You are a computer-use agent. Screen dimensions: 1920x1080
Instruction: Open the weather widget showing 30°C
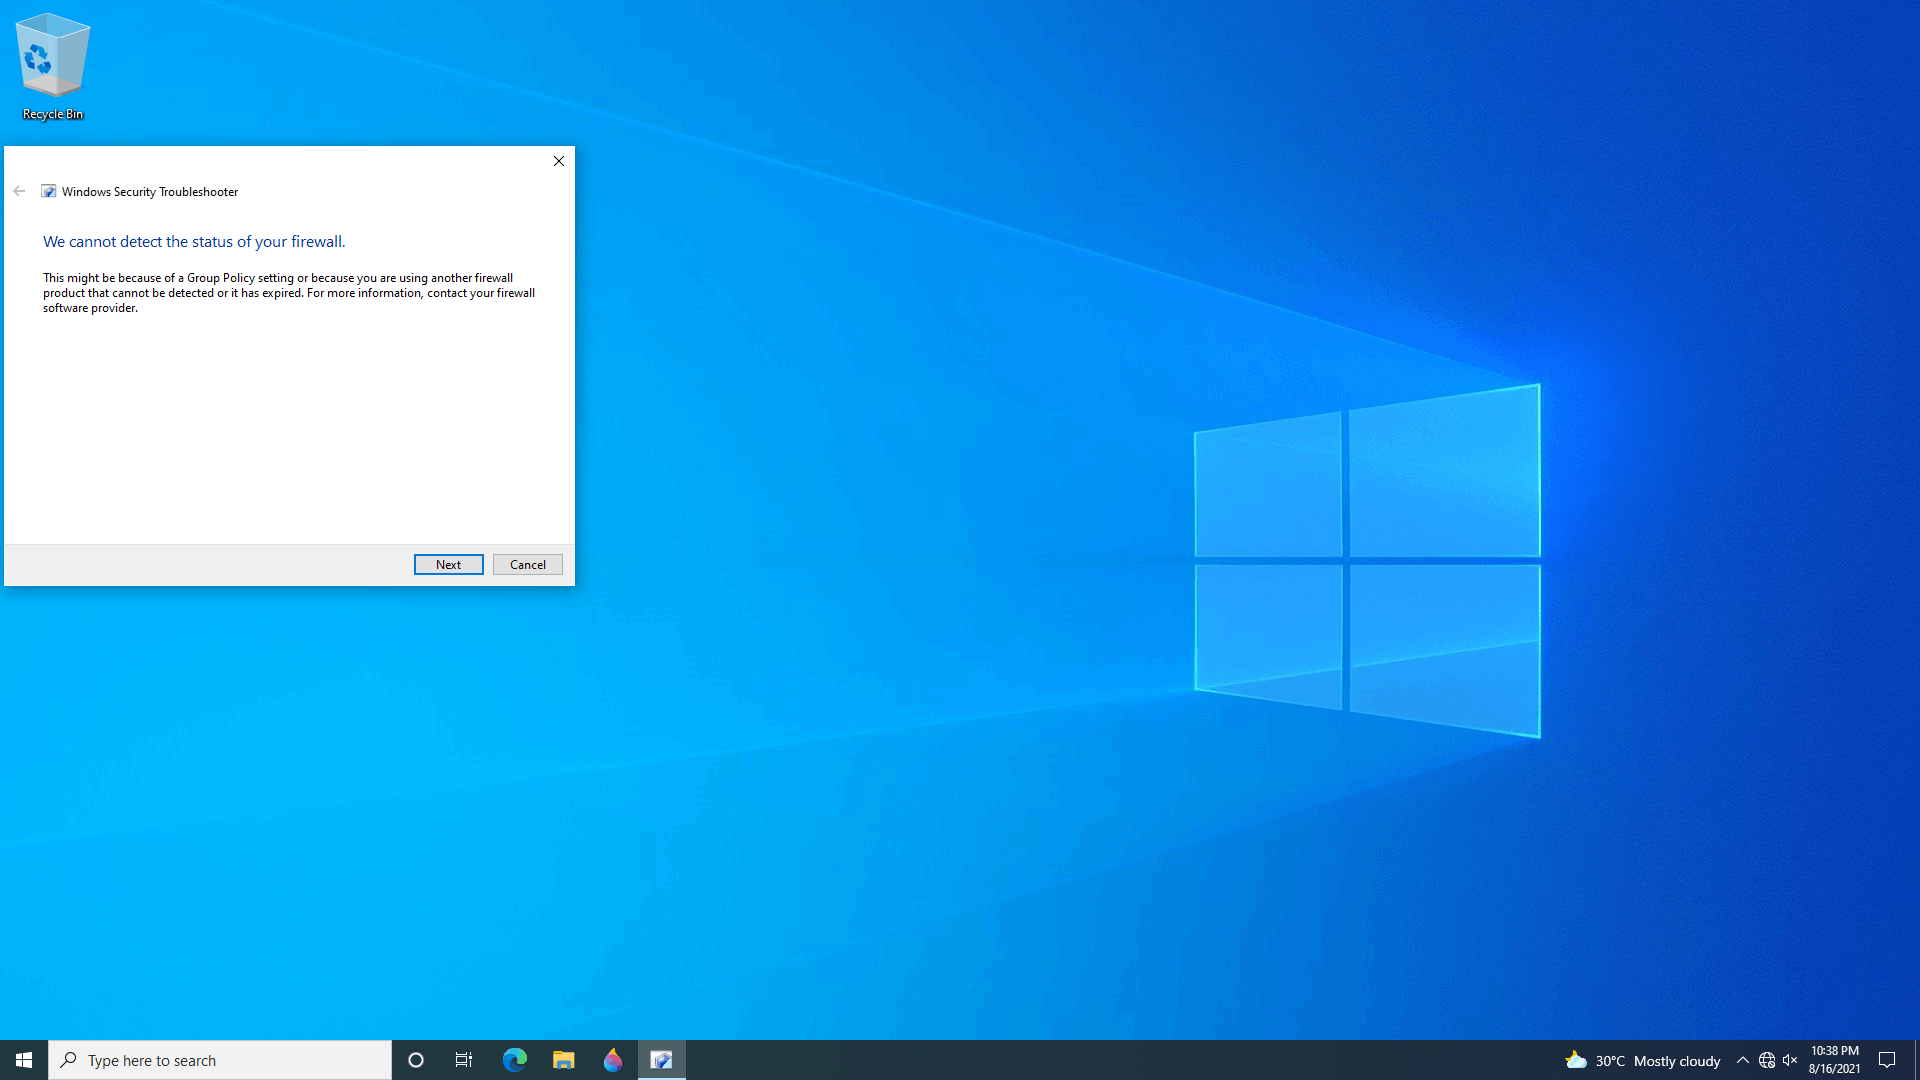1642,1060
